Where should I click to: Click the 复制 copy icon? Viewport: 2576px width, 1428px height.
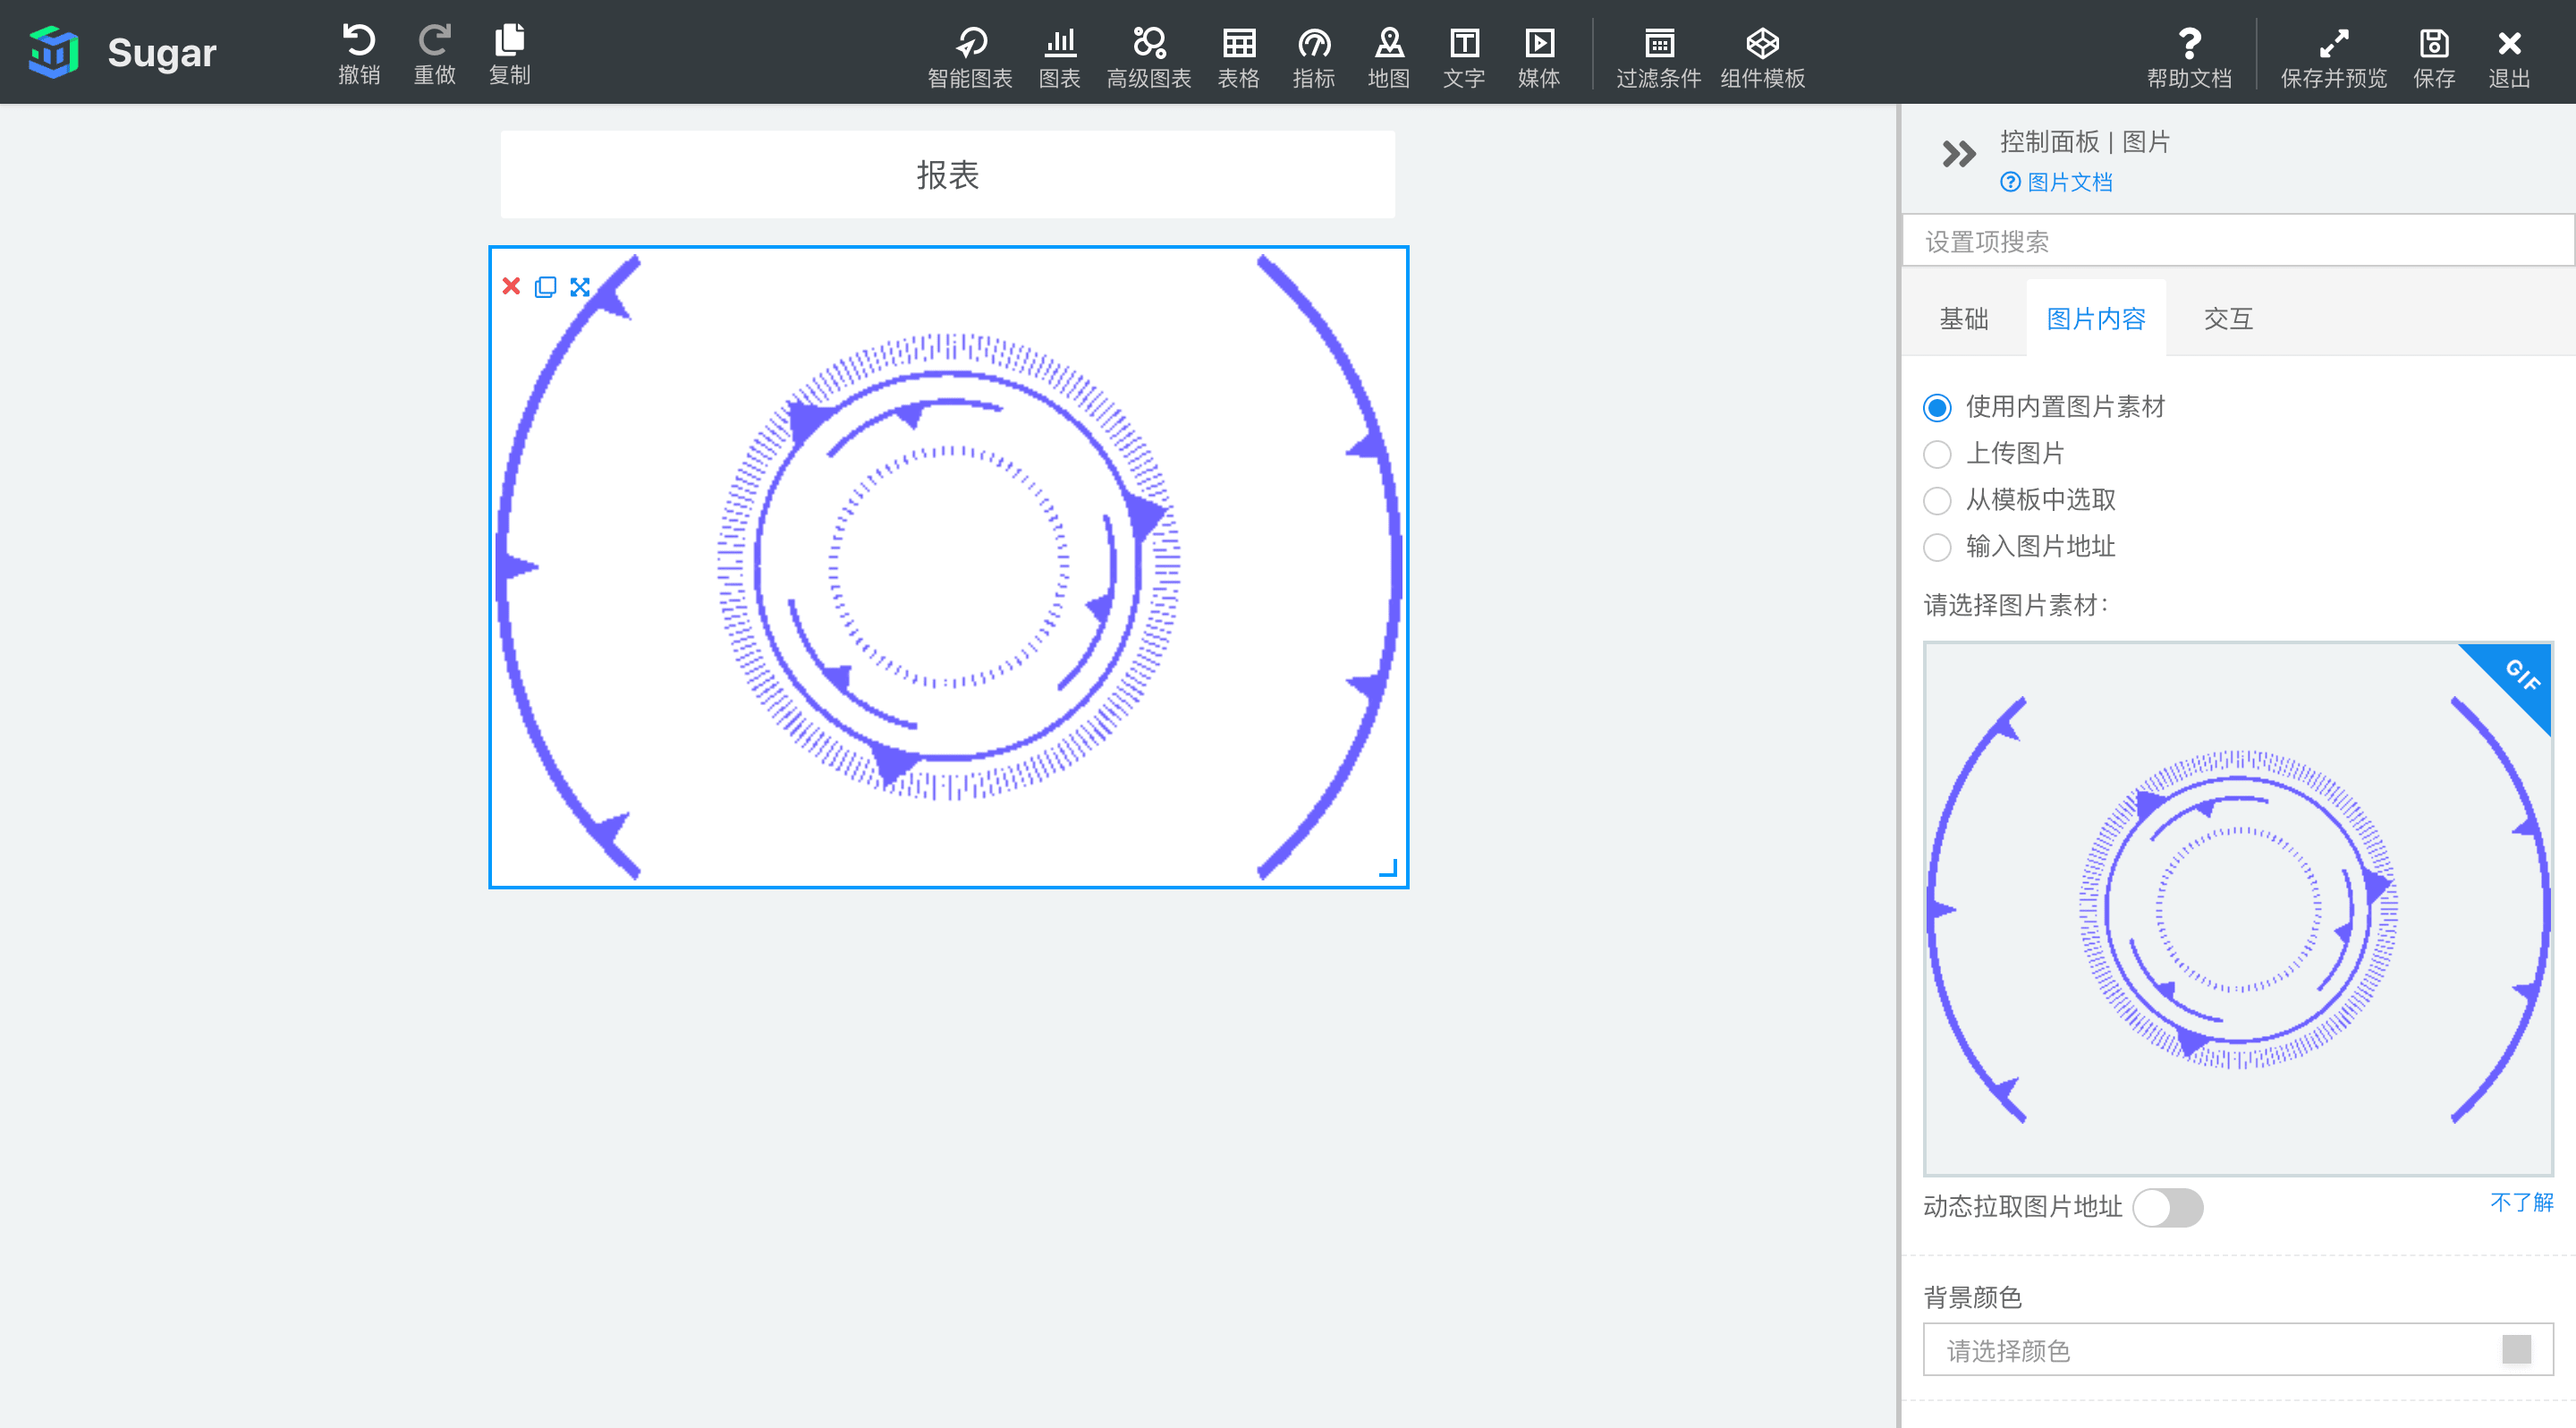(510, 38)
